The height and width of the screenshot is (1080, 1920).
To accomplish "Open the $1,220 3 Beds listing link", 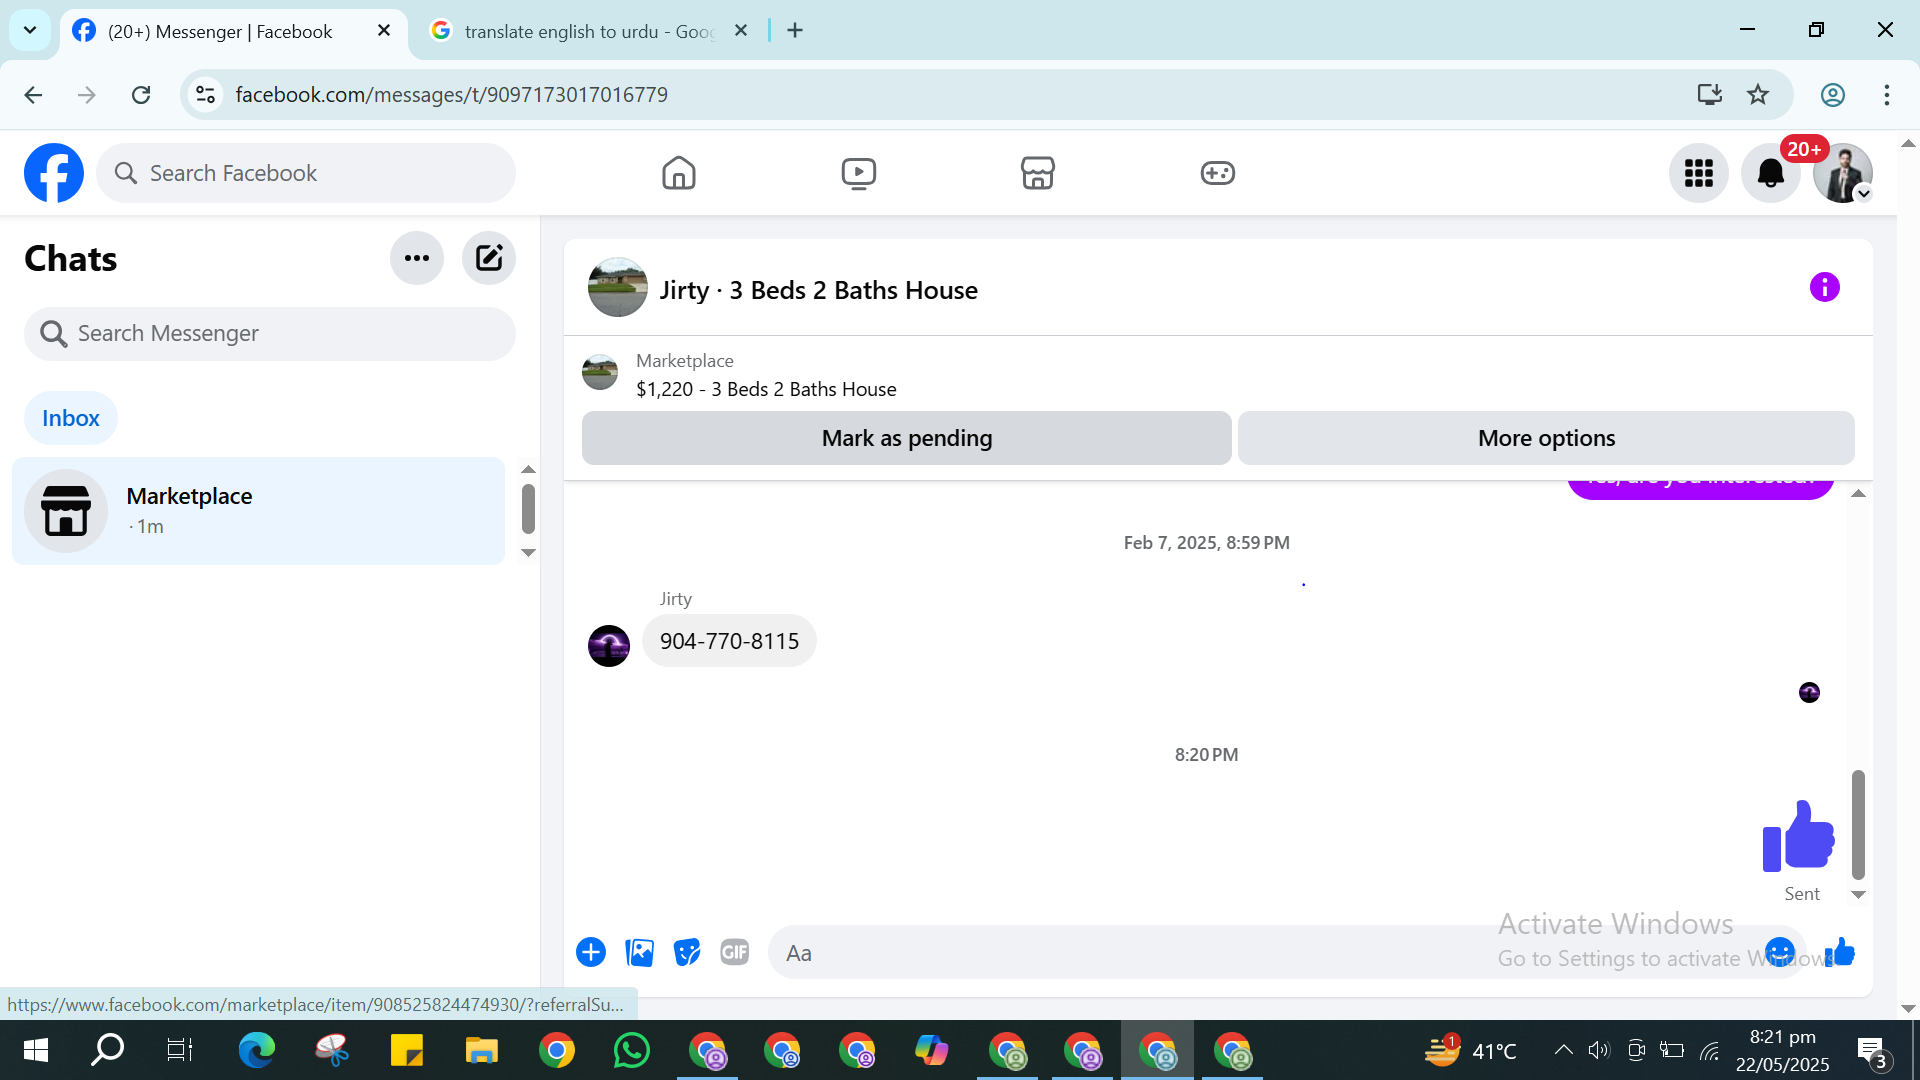I will [766, 389].
